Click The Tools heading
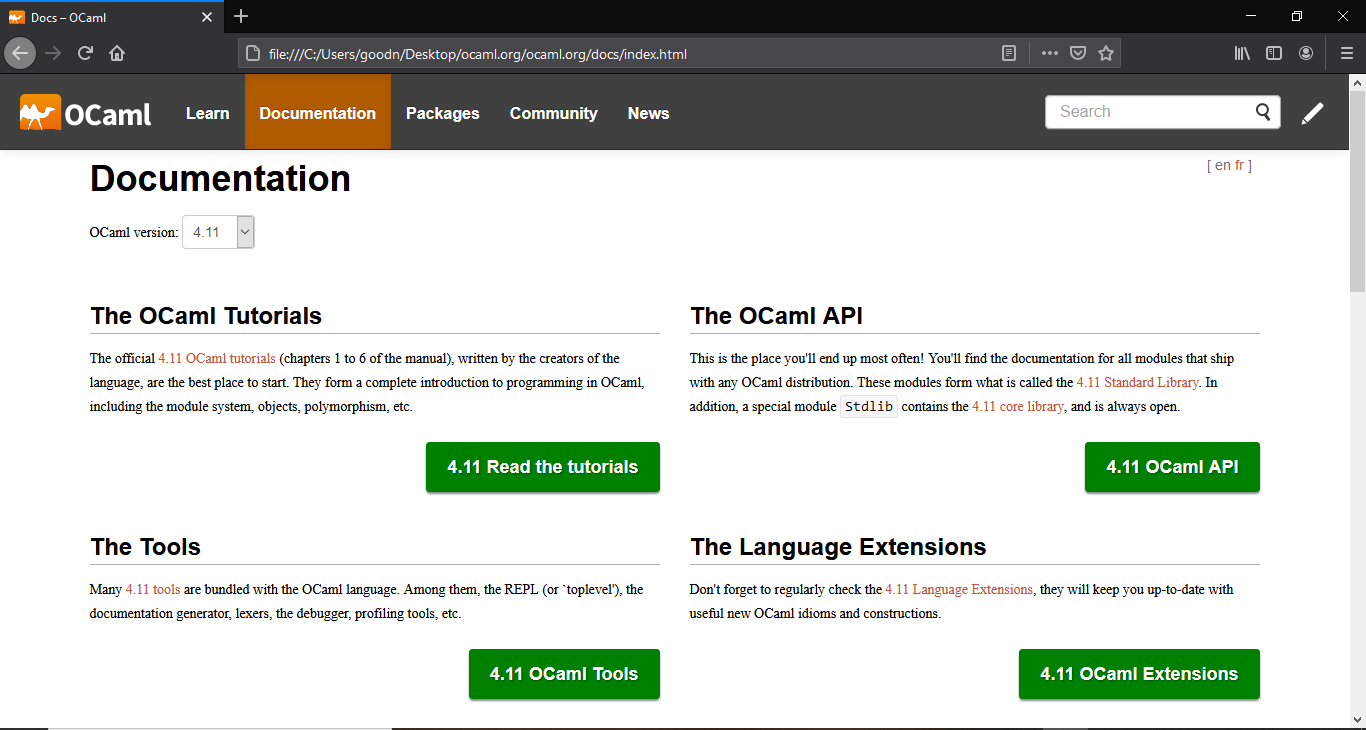This screenshot has height=730, width=1366. coord(145,547)
